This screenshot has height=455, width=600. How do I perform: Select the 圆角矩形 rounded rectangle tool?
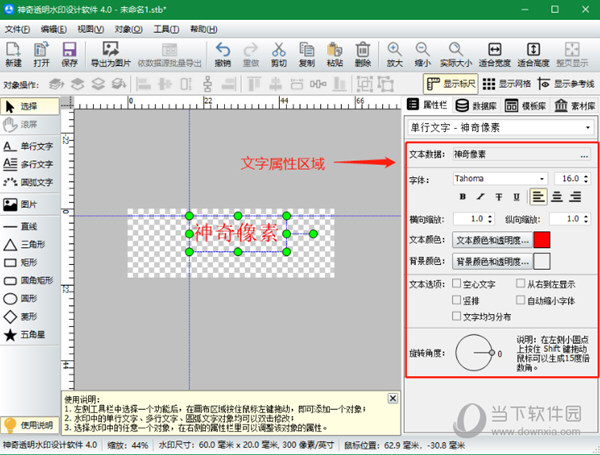pyautogui.click(x=30, y=280)
